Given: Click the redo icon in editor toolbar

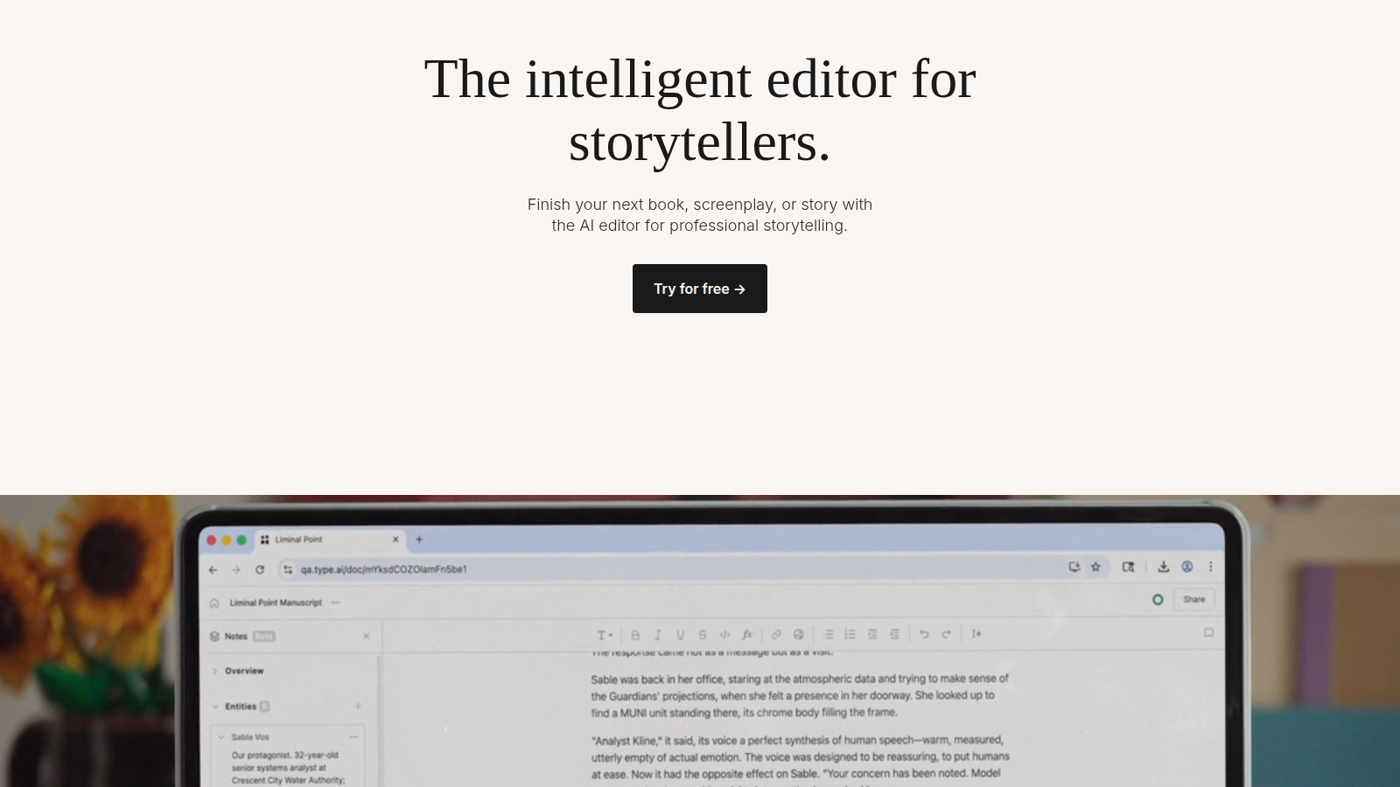Looking at the screenshot, I should click(946, 635).
